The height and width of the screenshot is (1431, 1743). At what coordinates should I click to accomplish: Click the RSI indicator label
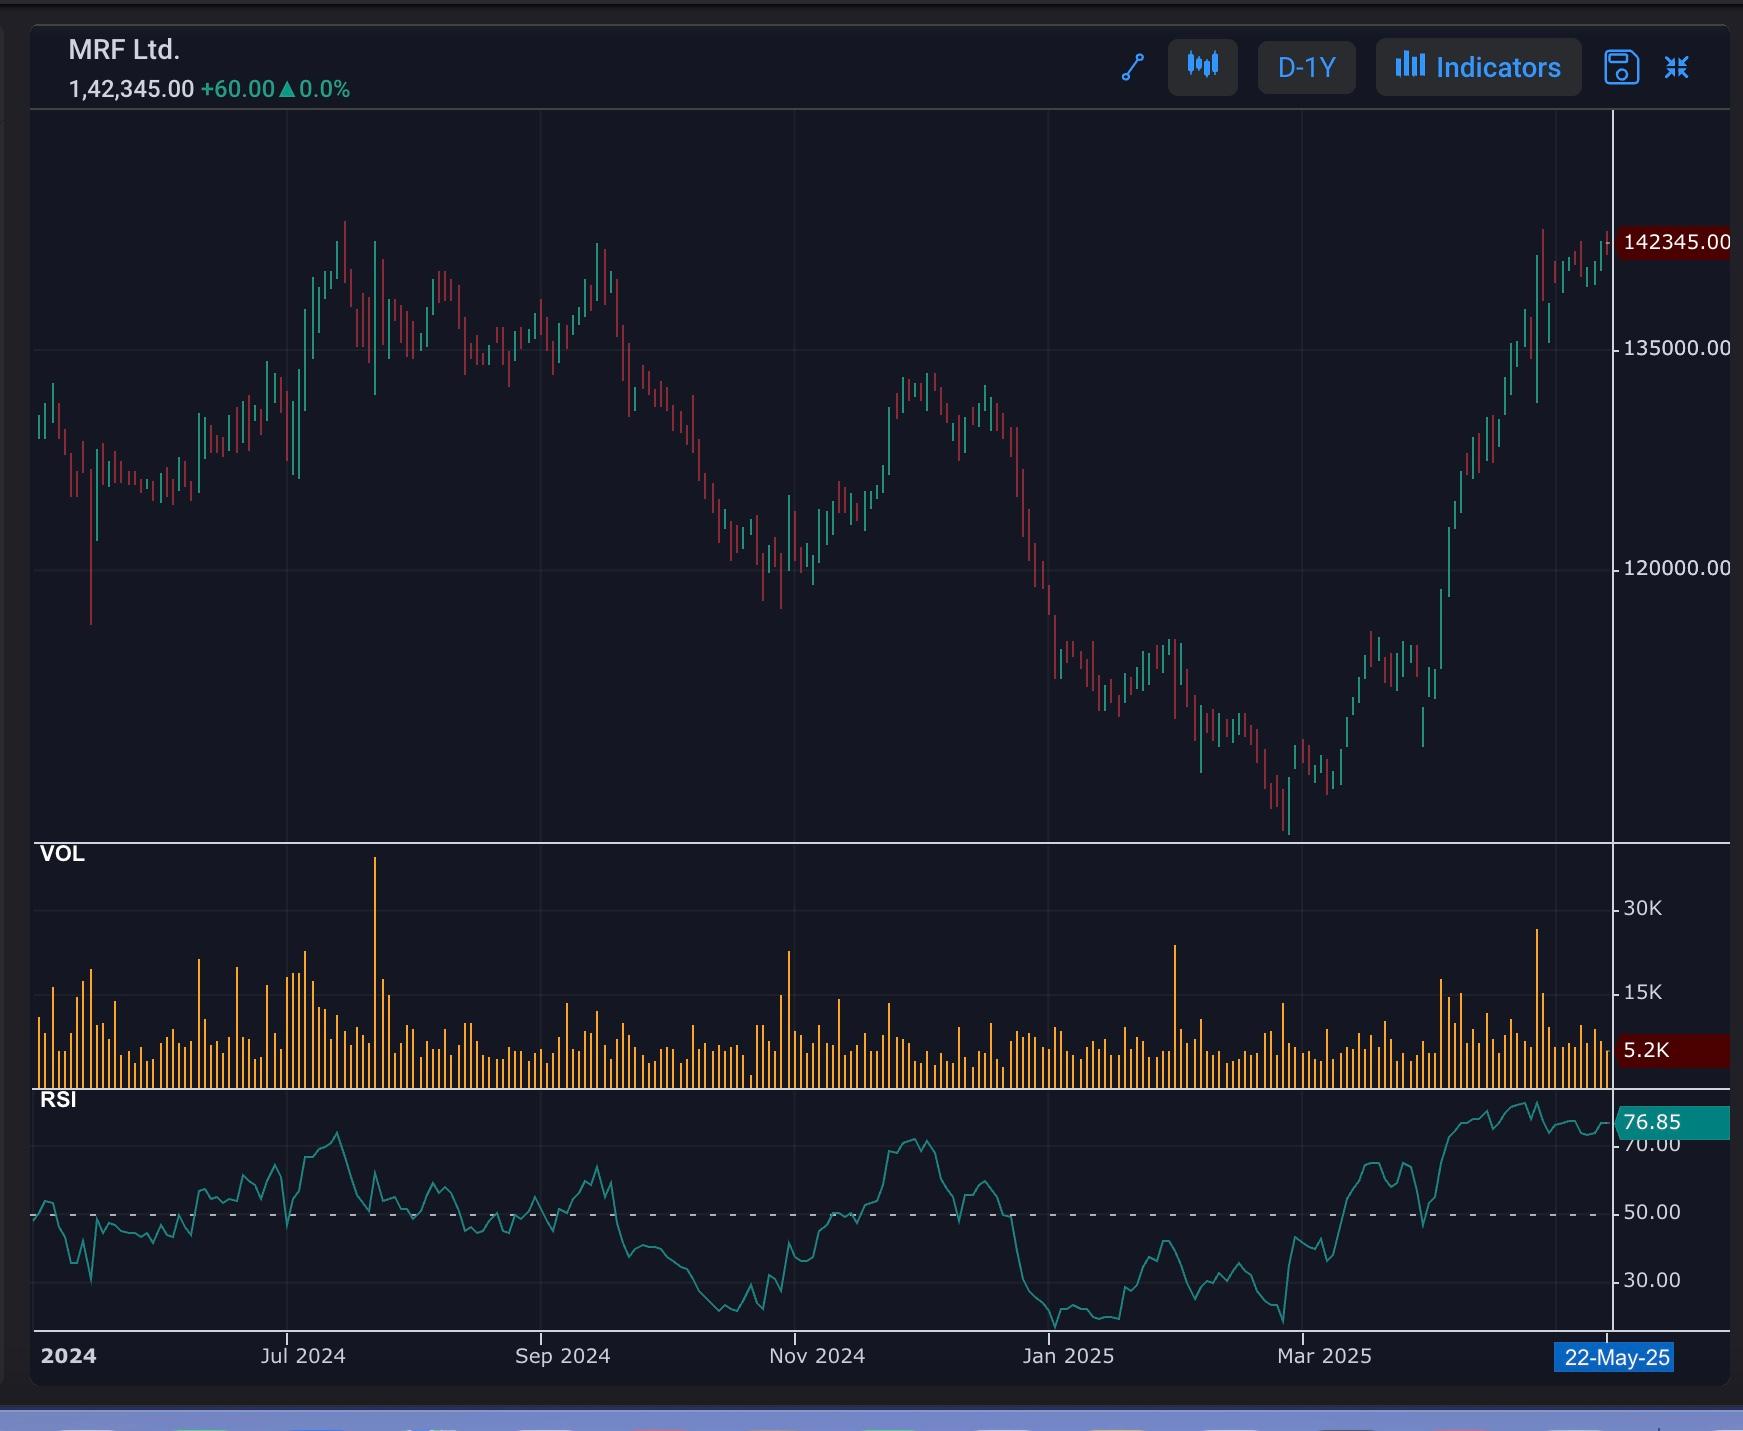click(58, 1100)
